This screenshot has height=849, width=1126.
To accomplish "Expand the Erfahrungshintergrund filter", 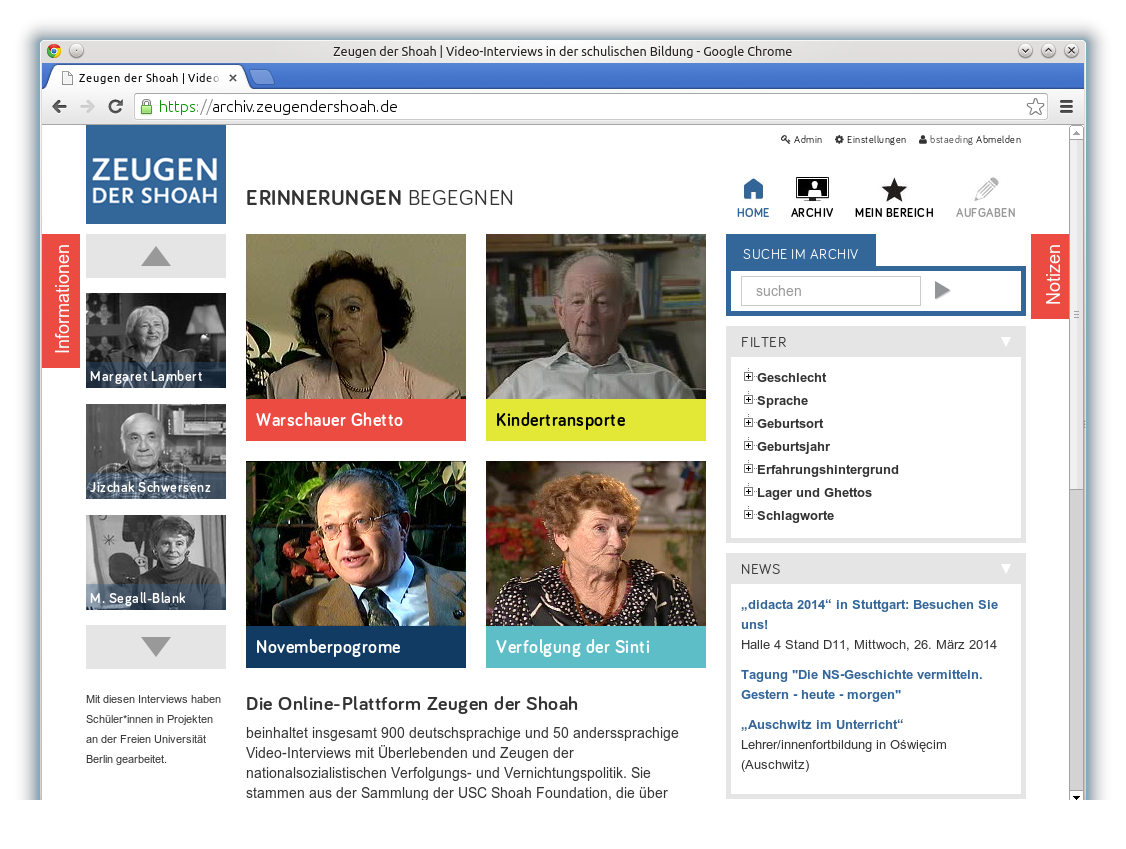I will click(x=748, y=468).
